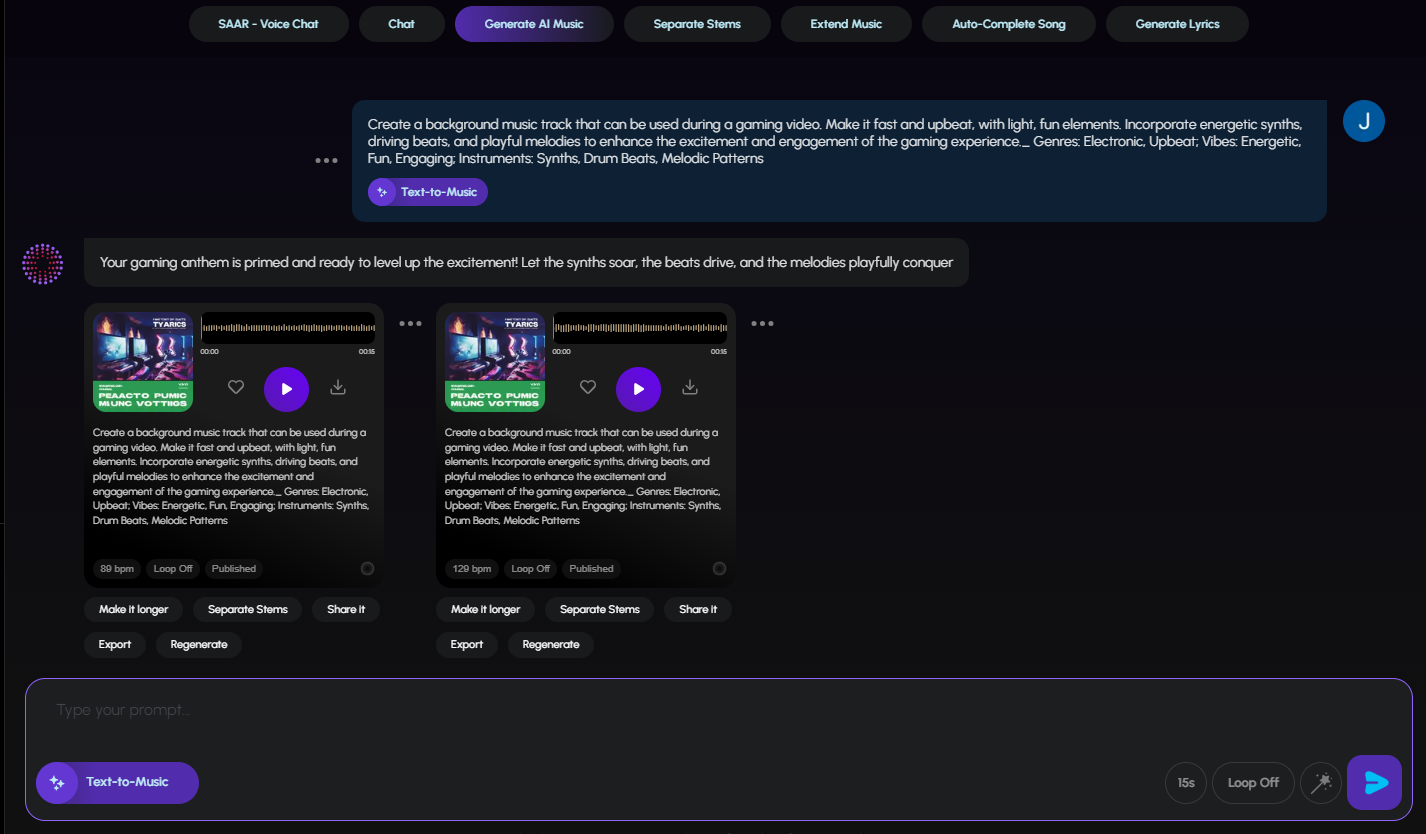Seek in the 129 bpm track waveform
Screen dimensions: 1426x834
coord(640,328)
